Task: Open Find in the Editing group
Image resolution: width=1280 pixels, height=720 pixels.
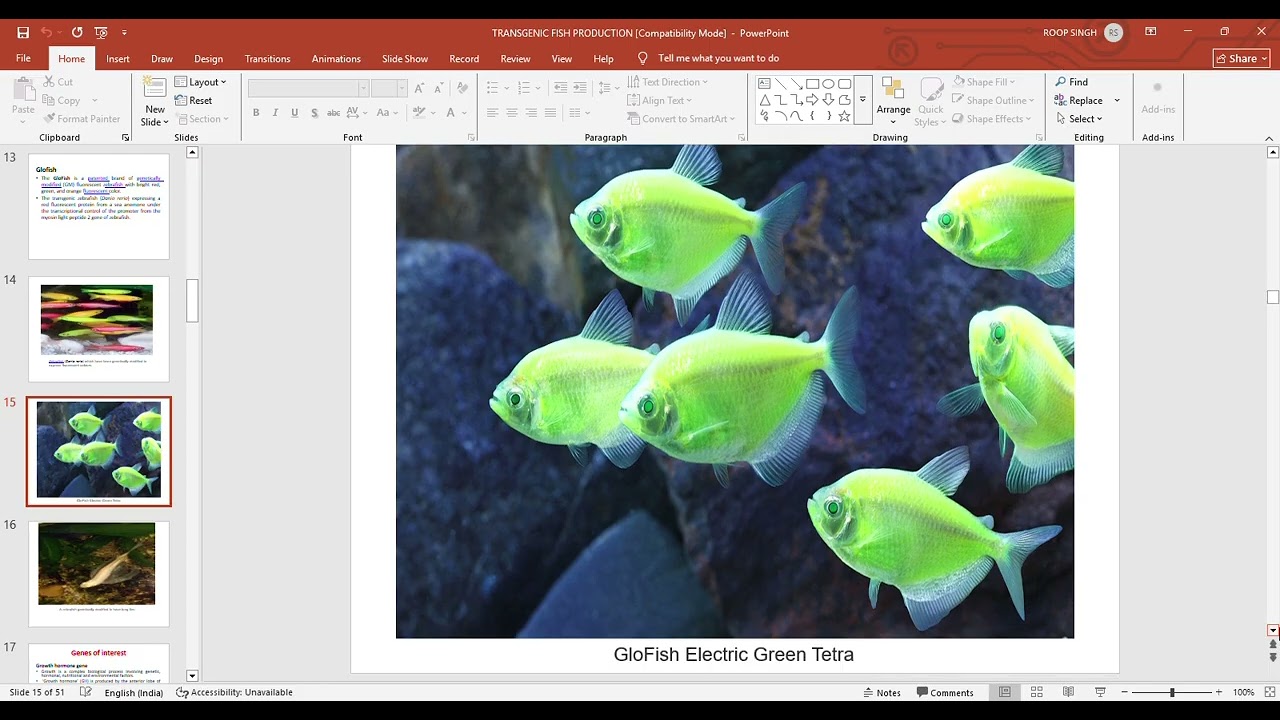Action: [x=1071, y=82]
